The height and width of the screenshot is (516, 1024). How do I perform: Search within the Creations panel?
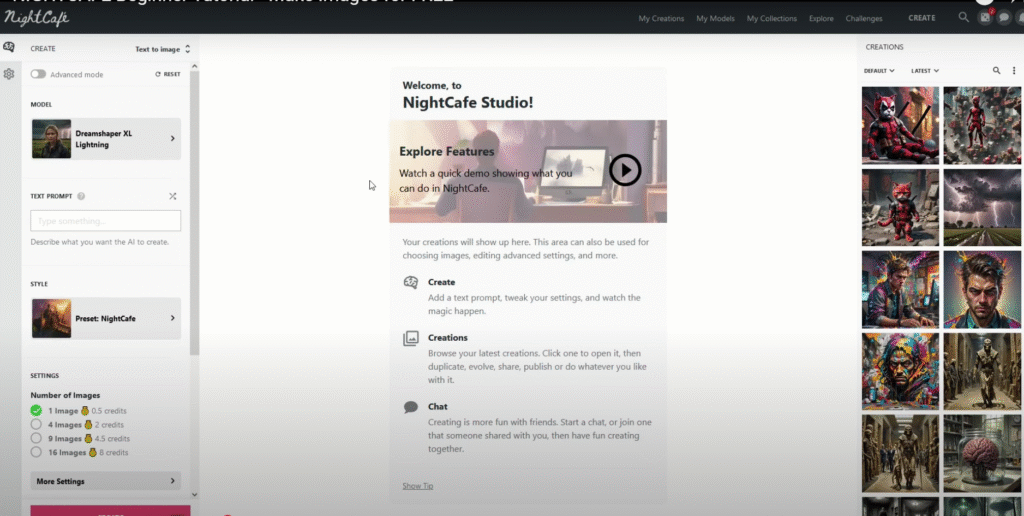click(997, 71)
